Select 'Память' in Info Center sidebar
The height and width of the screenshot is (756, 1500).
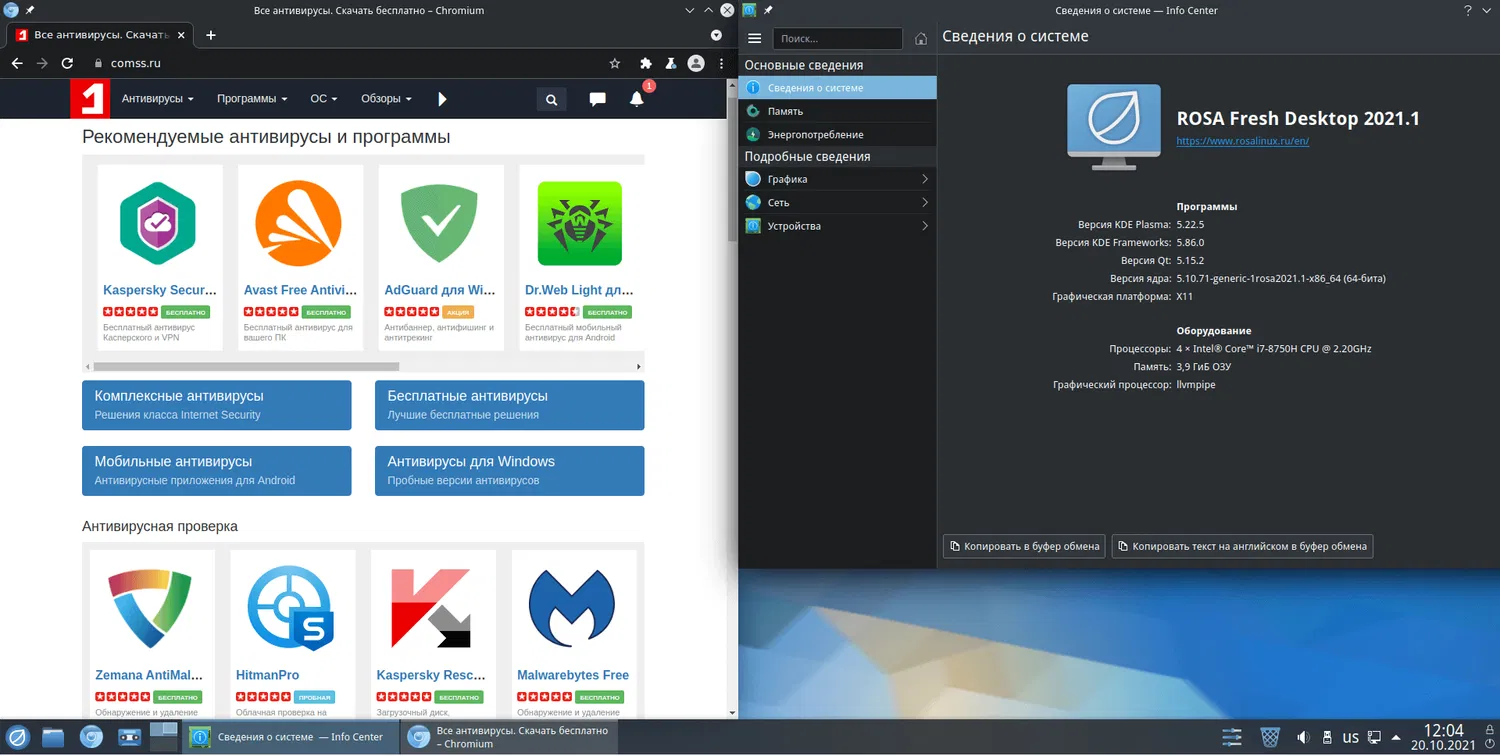click(837, 111)
